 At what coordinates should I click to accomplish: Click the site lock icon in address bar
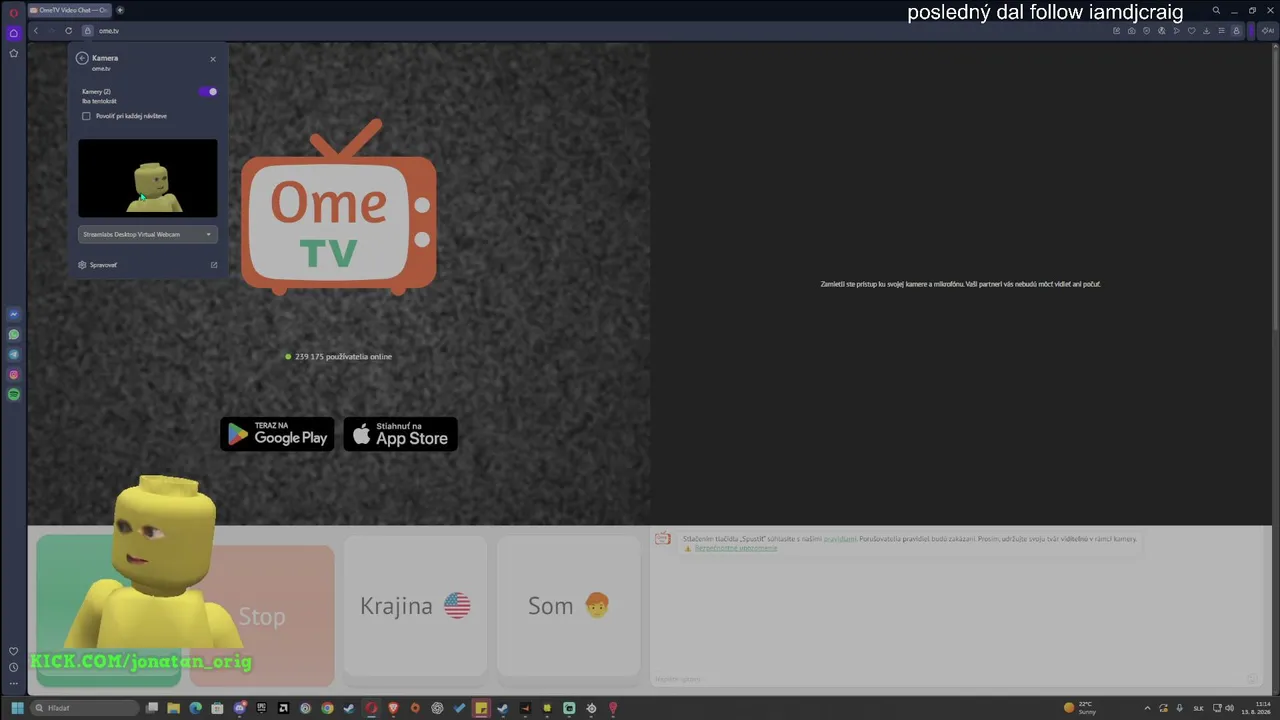point(88,31)
